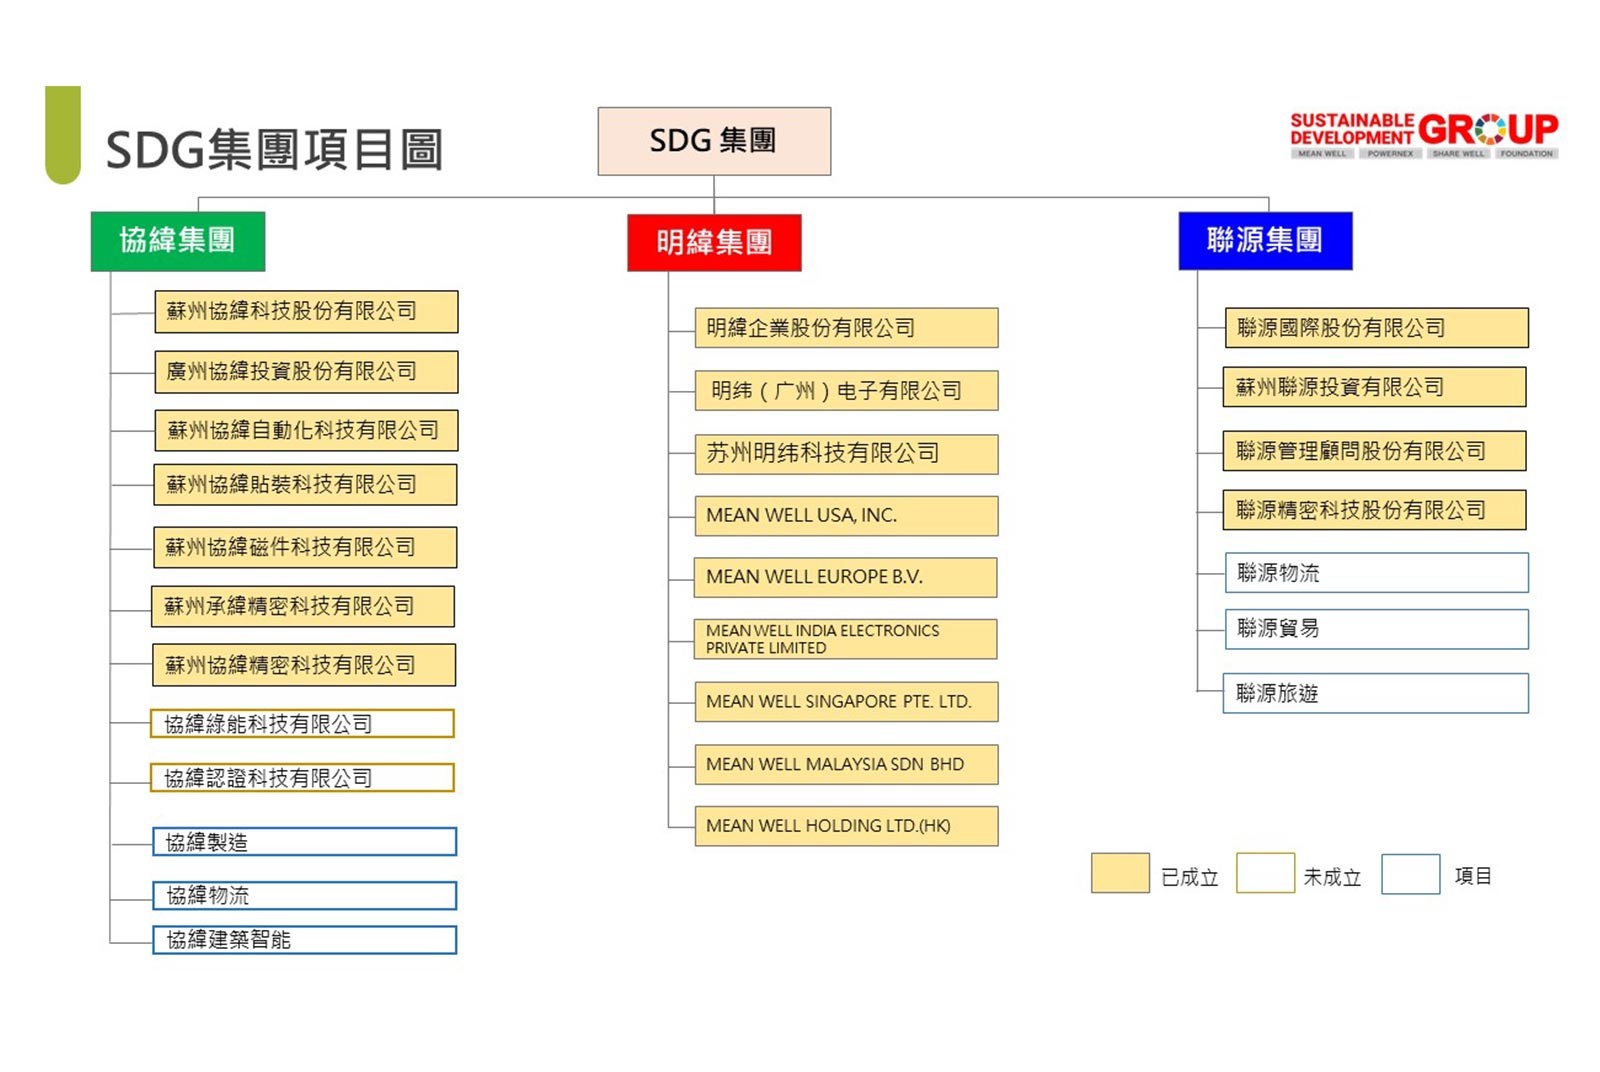Image resolution: width=1600 pixels, height=1072 pixels.
Task: Click the 蘇州協緯科技股份有限公司 box
Action: [x=305, y=311]
